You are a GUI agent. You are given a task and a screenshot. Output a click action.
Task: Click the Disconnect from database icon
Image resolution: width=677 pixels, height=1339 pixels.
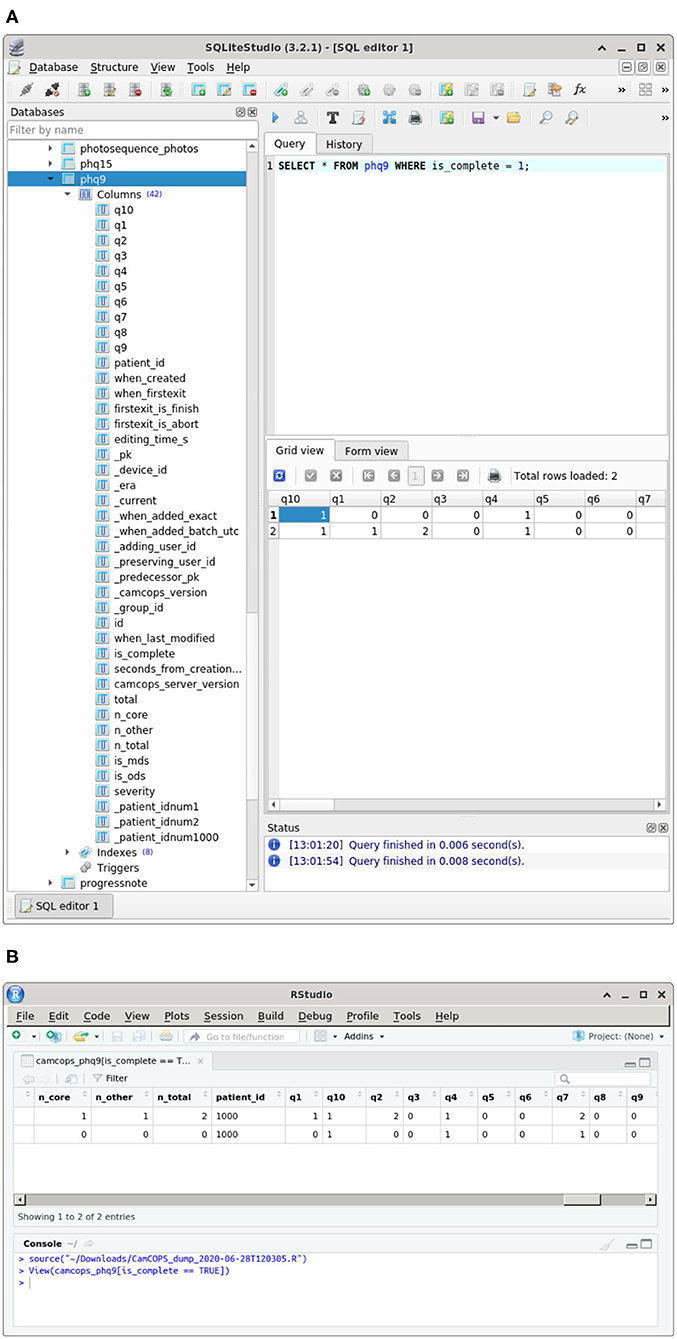[51, 90]
